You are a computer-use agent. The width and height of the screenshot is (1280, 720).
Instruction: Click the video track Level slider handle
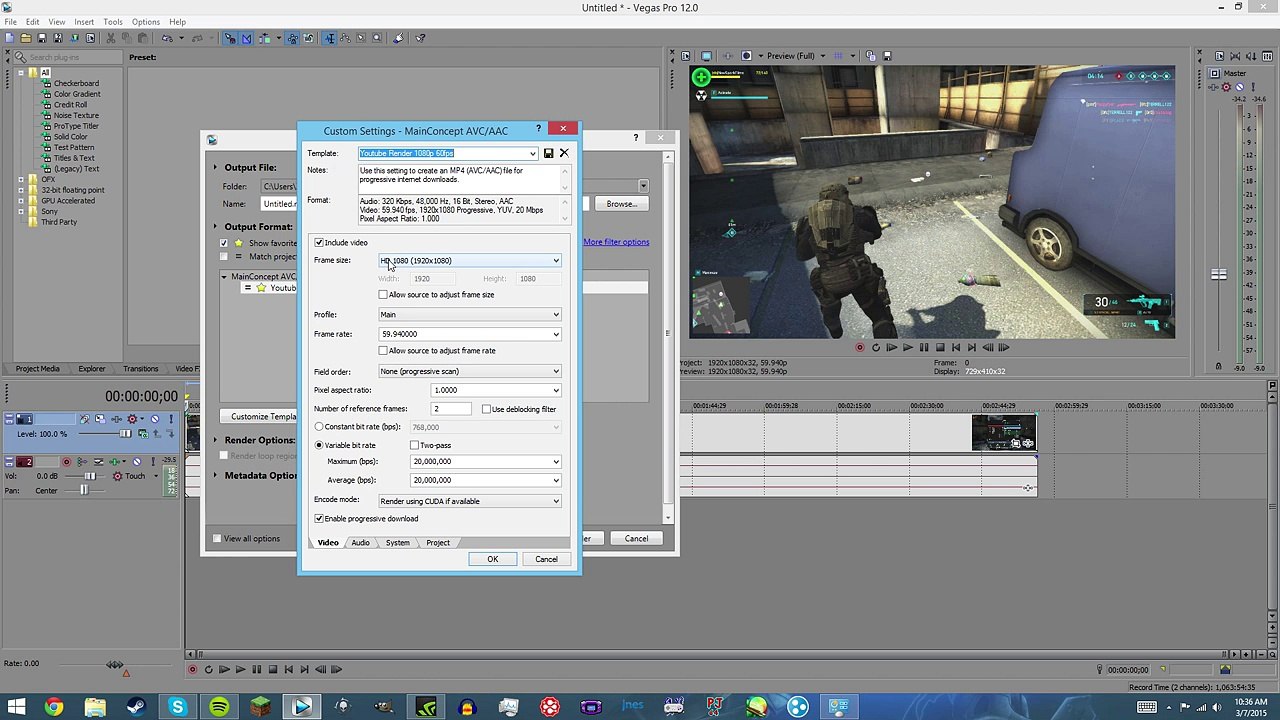coord(125,434)
